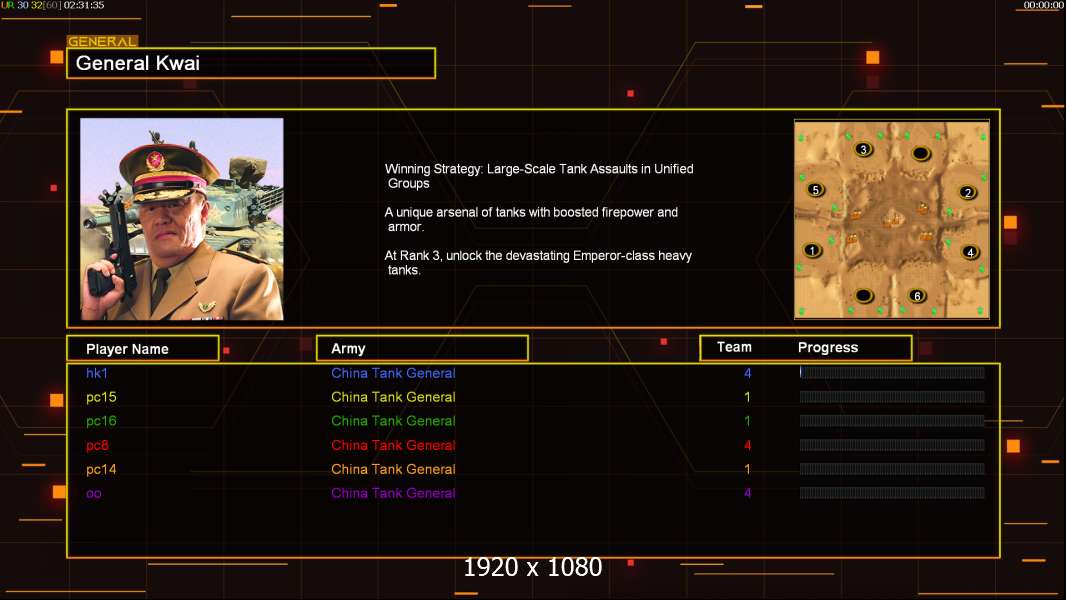
Task: Click oo's loading progress bar
Action: [x=892, y=493]
